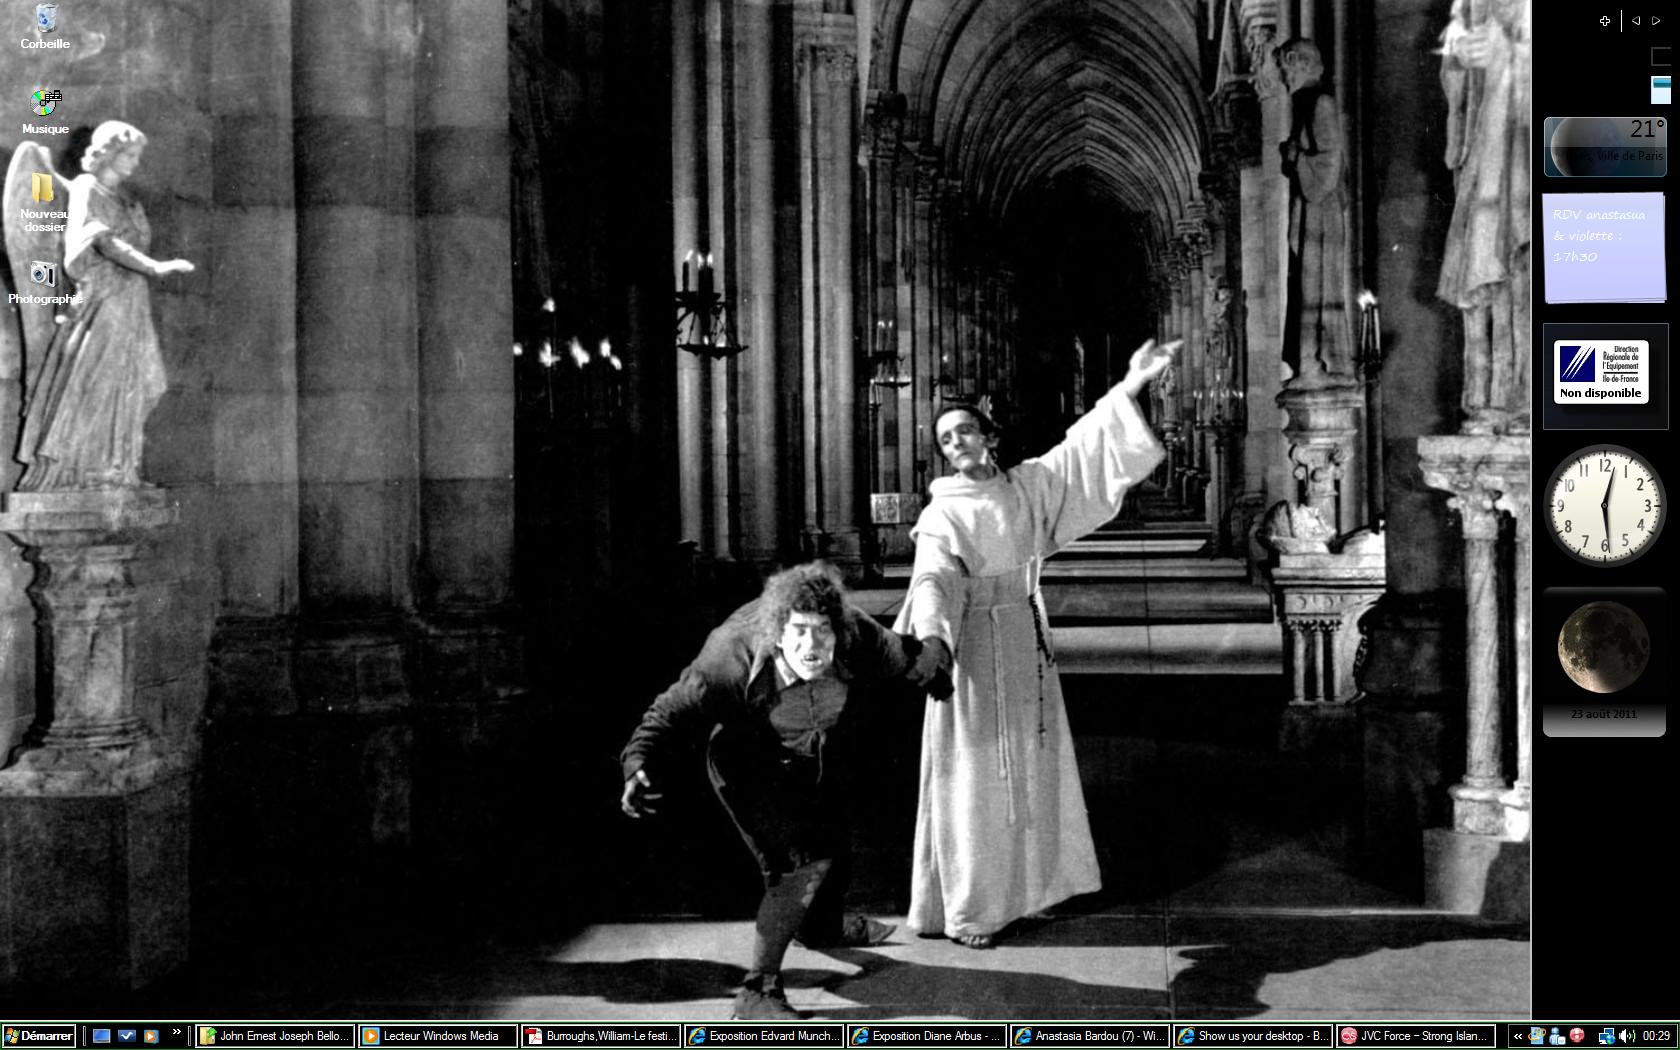Click the user accounts tray icon
The height and width of the screenshot is (1050, 1680).
click(1557, 1036)
